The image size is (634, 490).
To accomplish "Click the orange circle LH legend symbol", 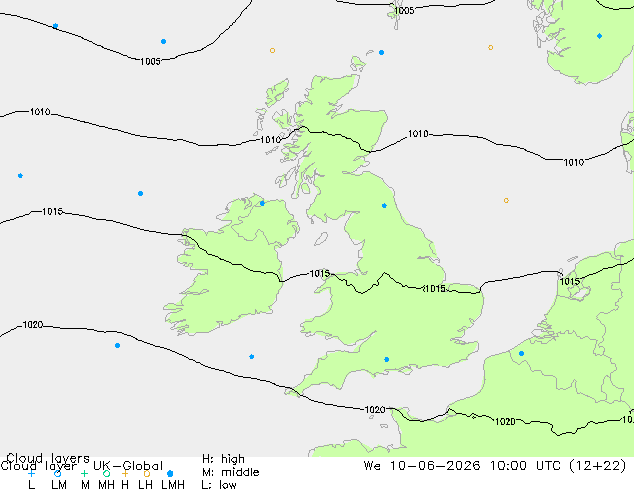I will click(x=147, y=473).
